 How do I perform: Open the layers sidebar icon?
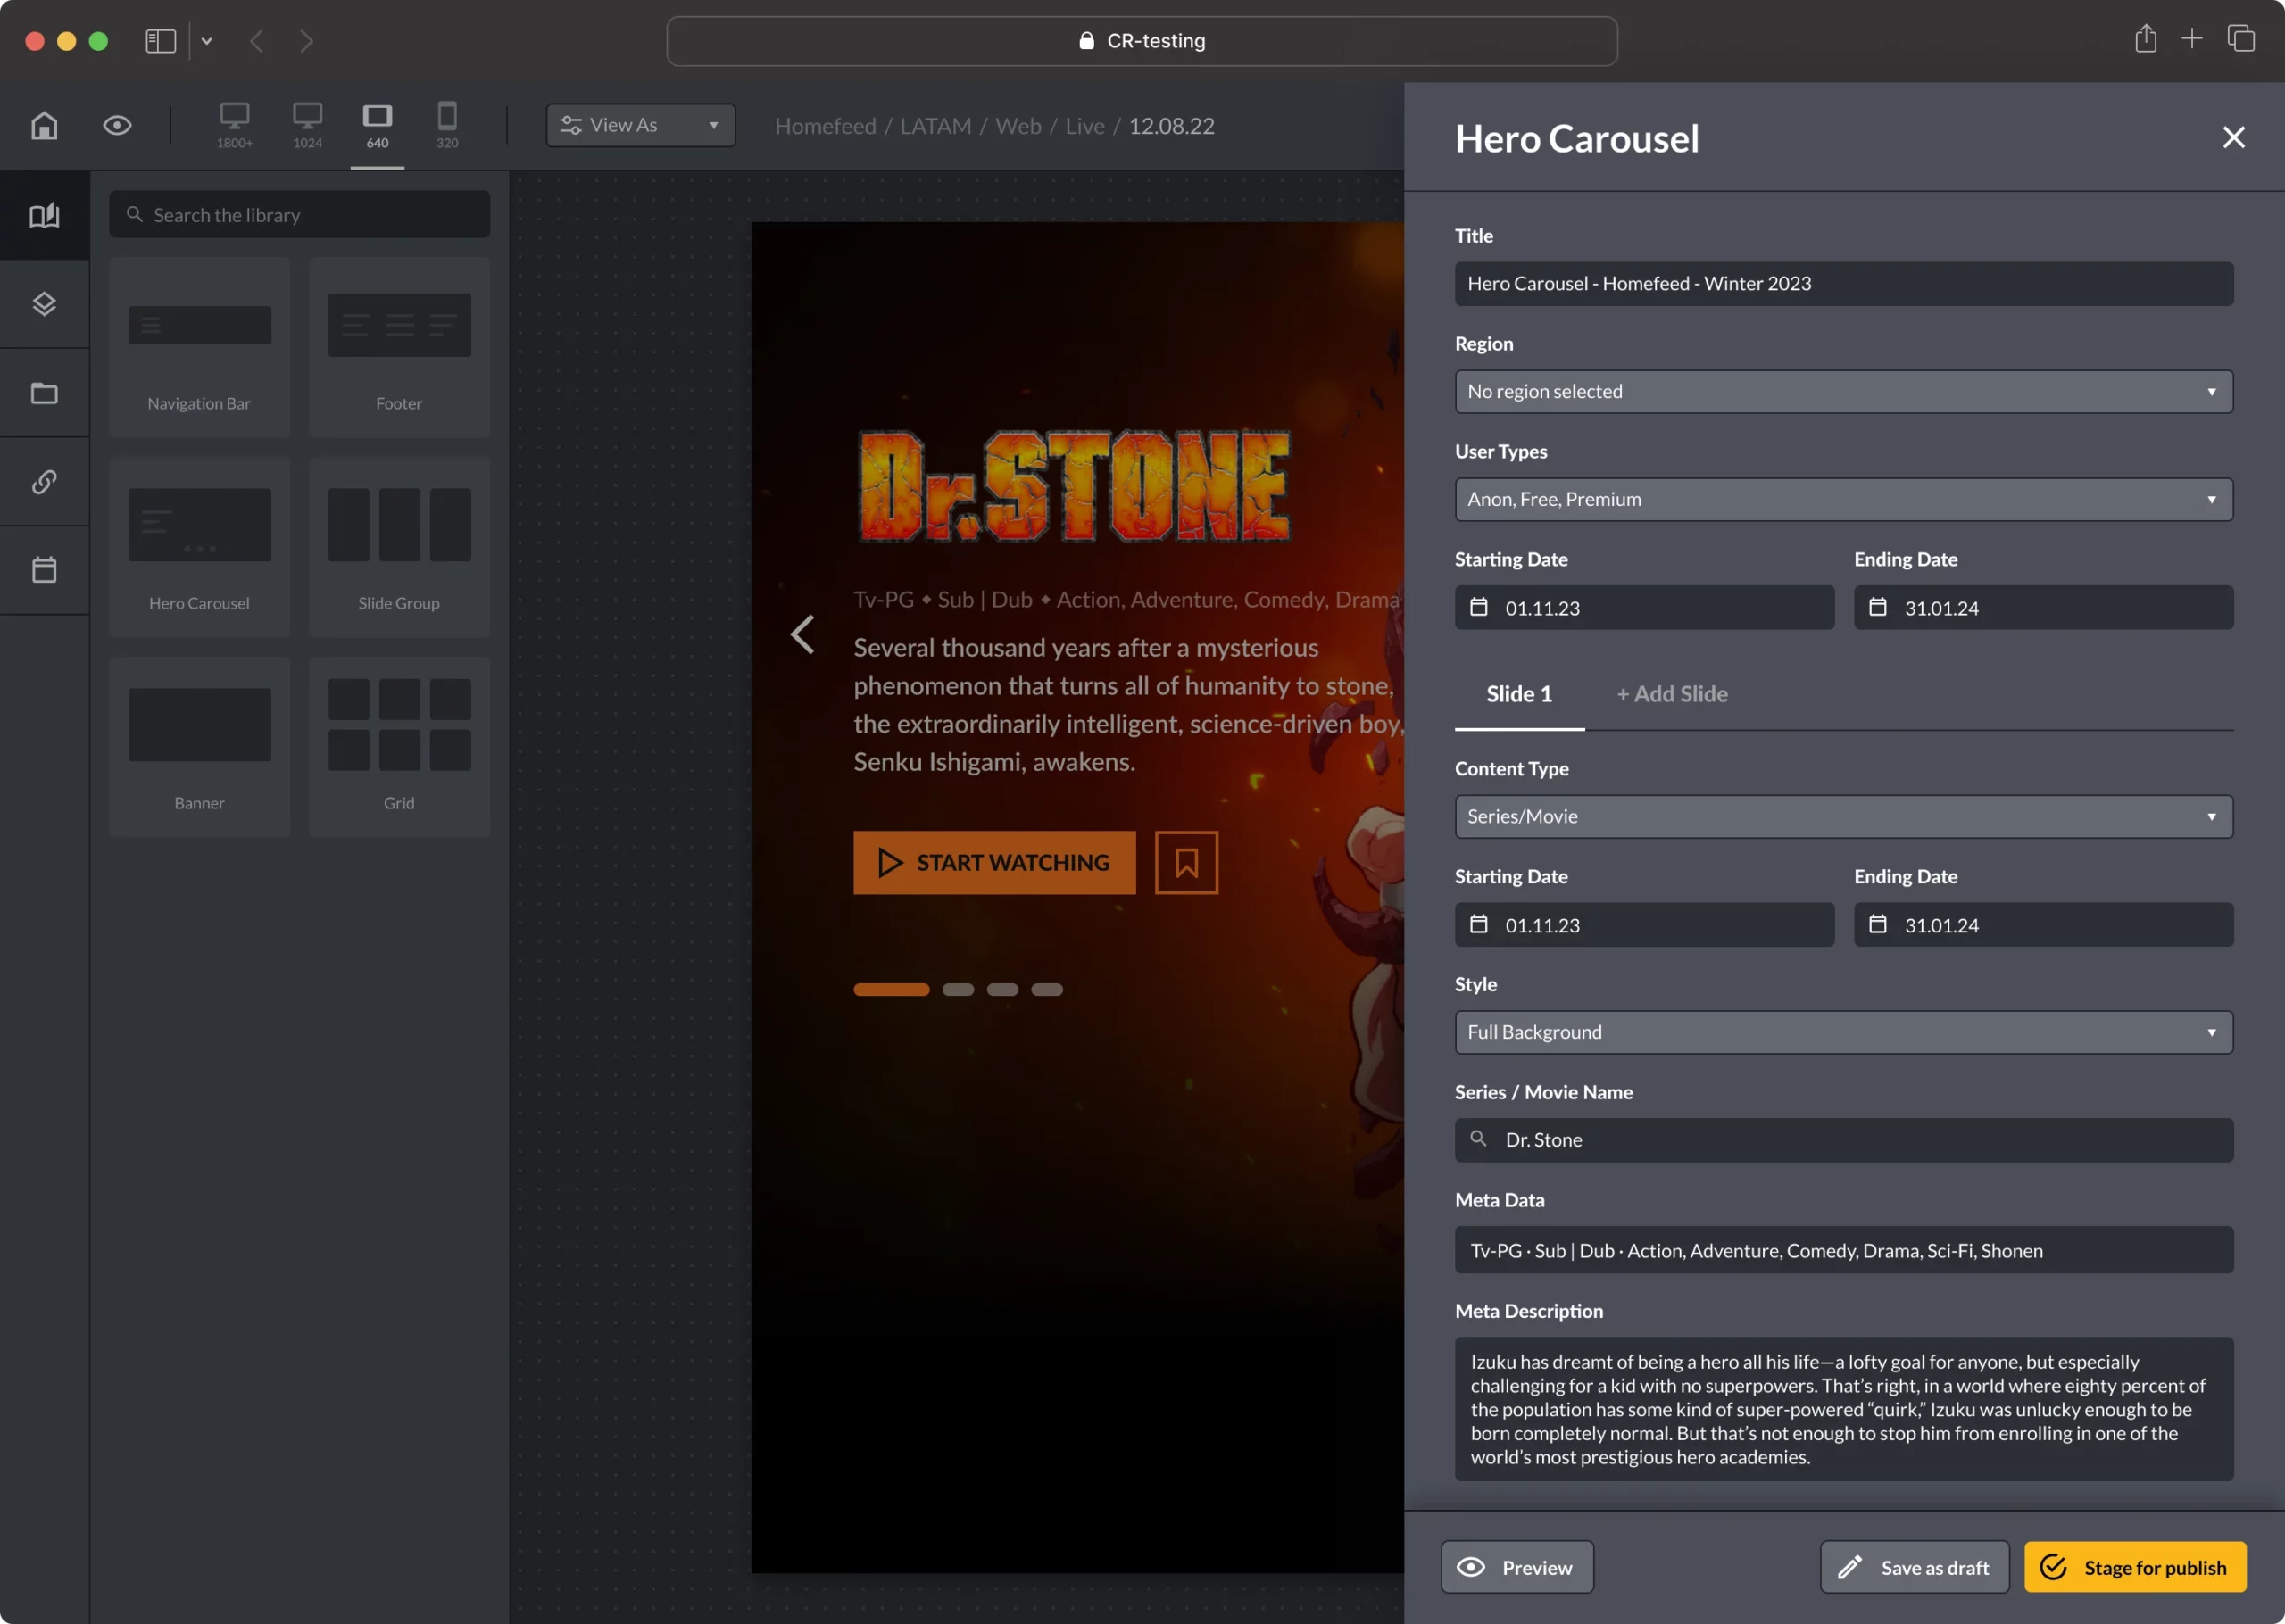[44, 304]
